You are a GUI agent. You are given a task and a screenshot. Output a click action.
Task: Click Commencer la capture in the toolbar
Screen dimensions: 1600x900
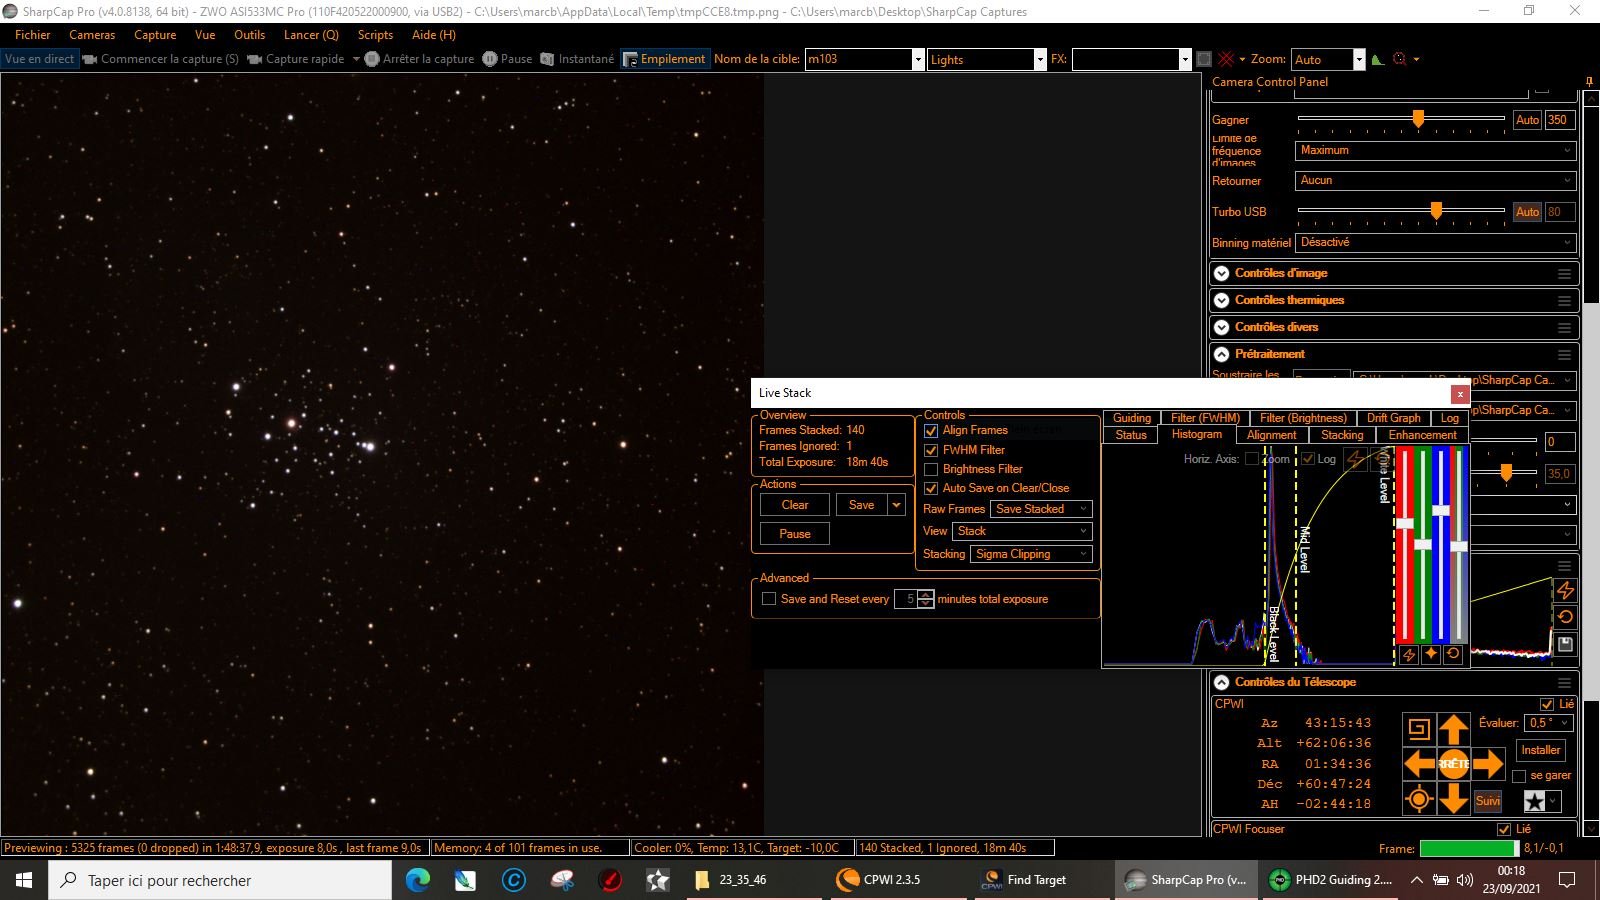[161, 59]
